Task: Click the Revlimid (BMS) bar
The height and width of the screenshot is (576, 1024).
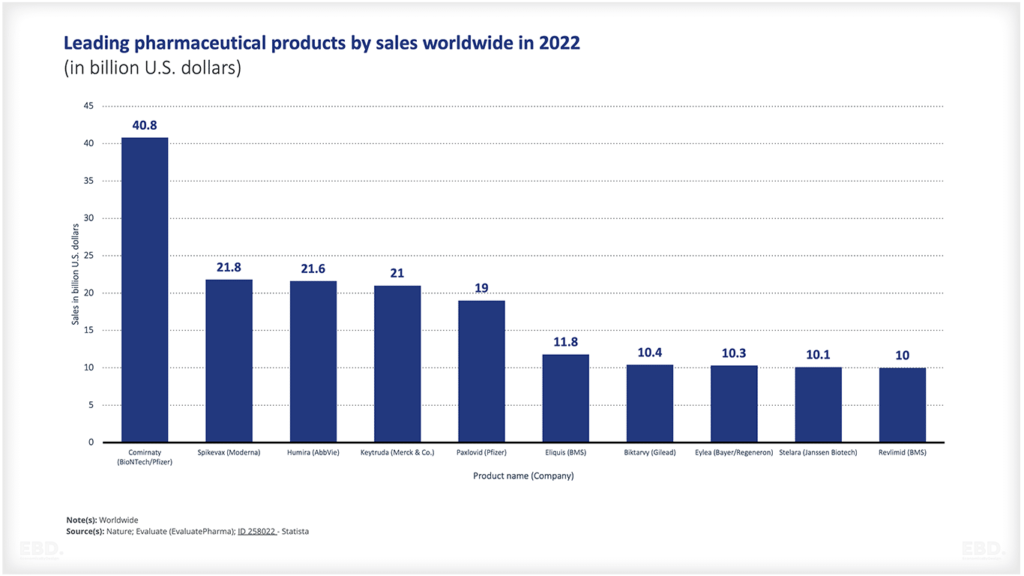Action: [x=902, y=405]
